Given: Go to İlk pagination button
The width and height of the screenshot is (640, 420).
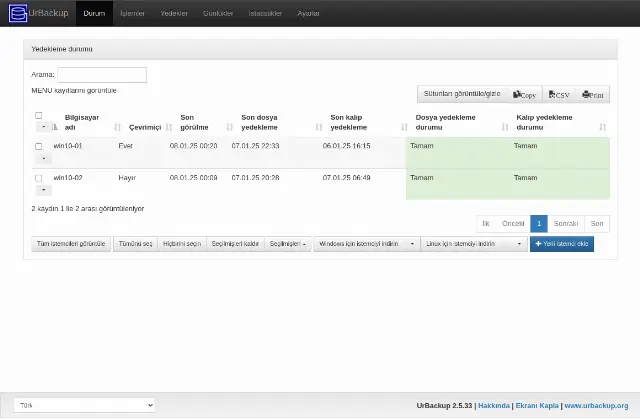Looking at the screenshot, I should tap(486, 224).
